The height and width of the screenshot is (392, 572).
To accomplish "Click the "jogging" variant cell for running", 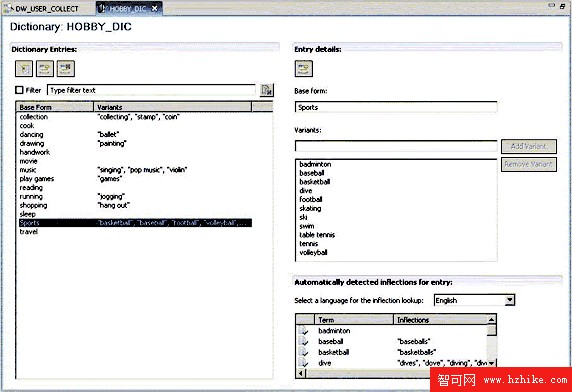I will (x=111, y=196).
